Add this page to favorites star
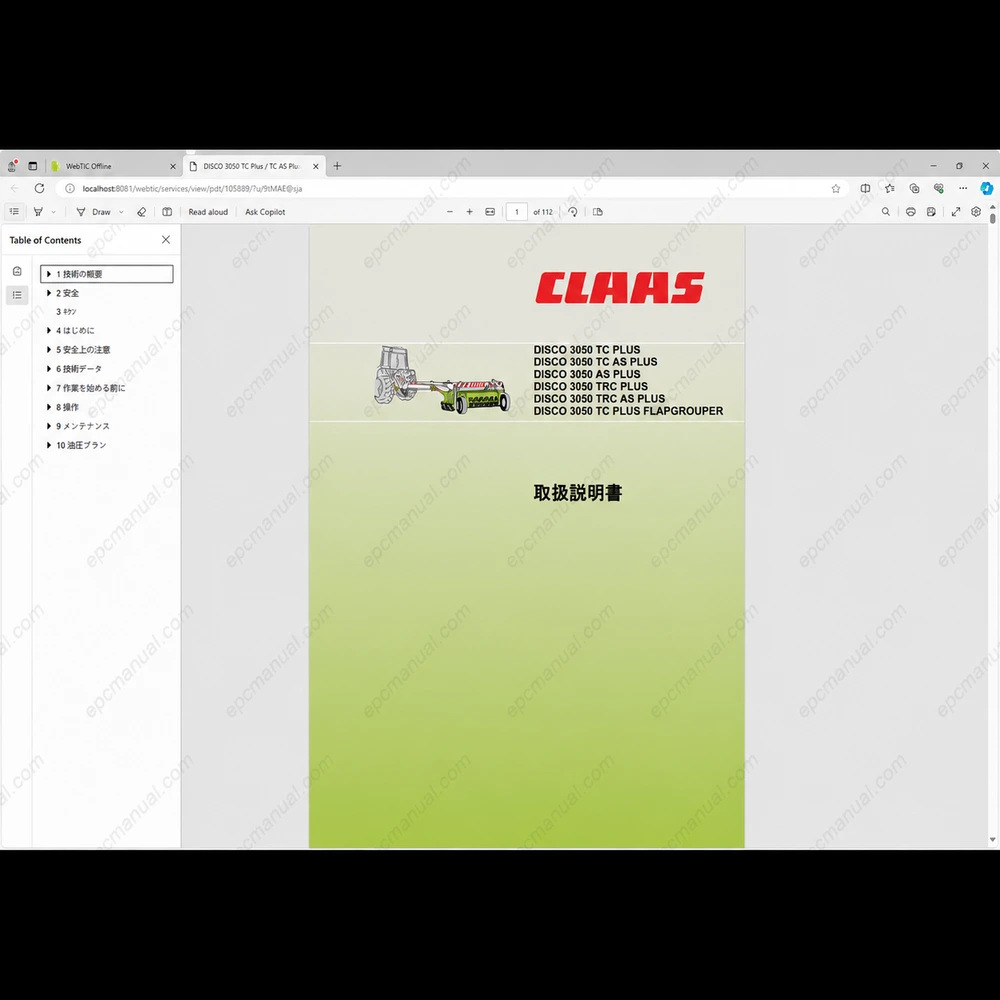The height and width of the screenshot is (1000, 1000). tap(835, 189)
